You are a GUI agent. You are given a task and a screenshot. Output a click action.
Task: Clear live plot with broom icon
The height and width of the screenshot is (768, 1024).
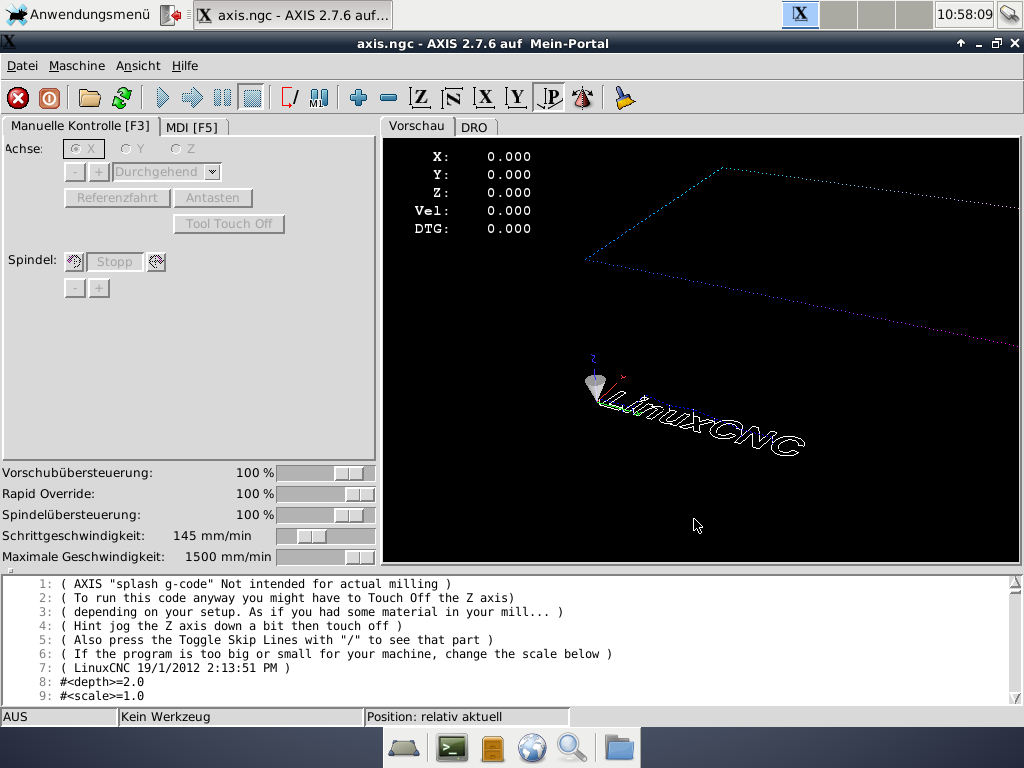(624, 98)
